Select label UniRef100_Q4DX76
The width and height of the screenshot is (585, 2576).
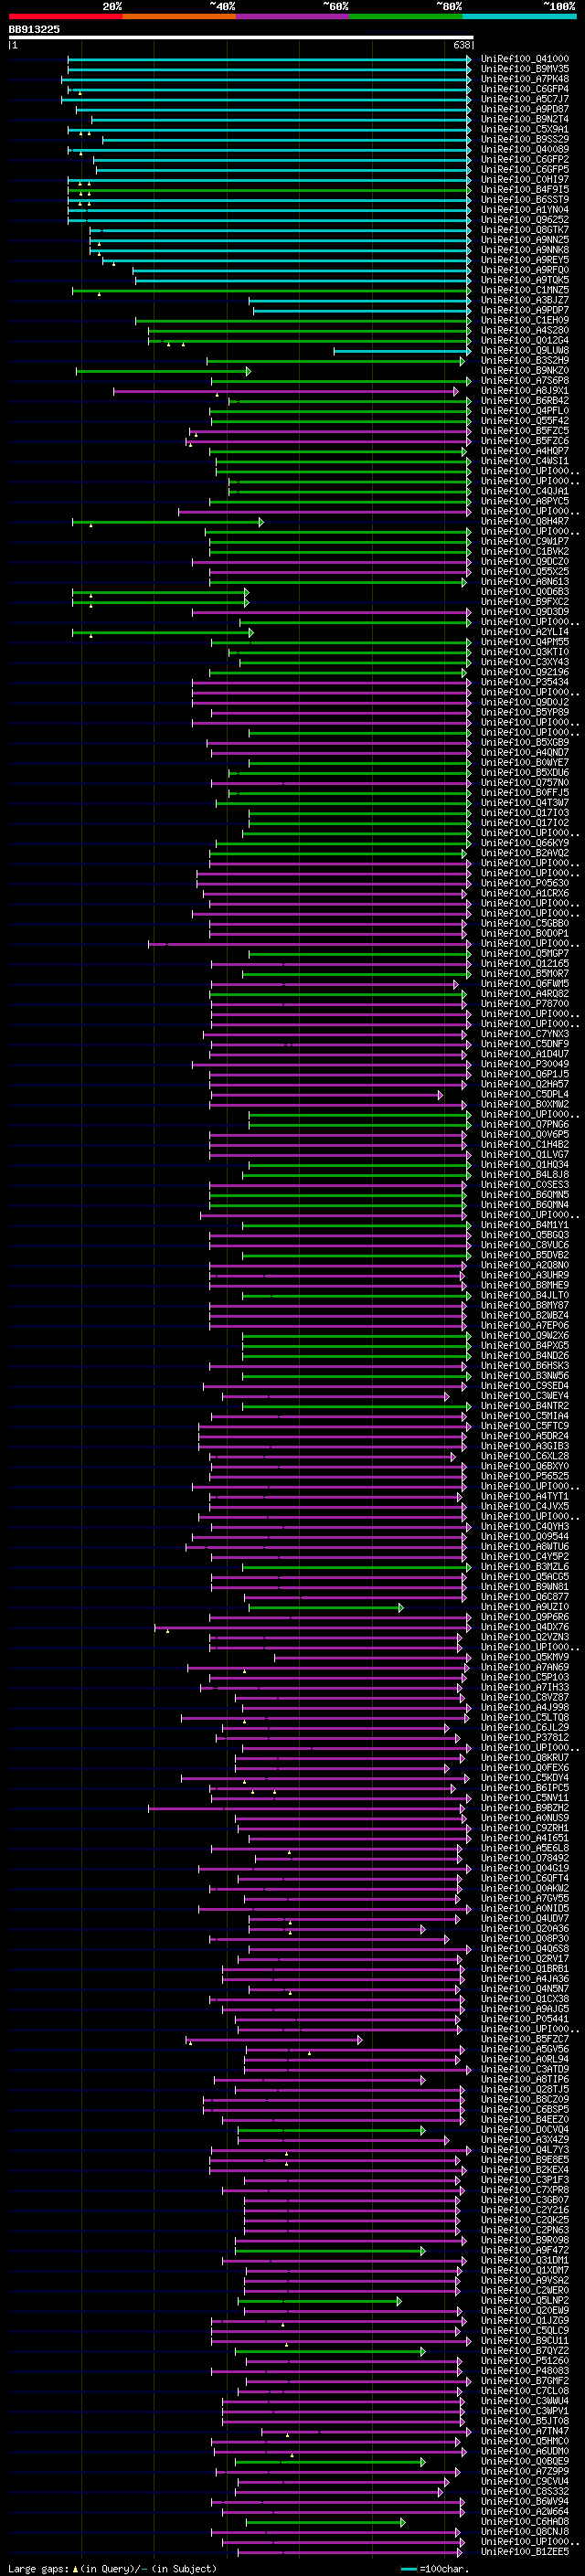[x=525, y=1627]
